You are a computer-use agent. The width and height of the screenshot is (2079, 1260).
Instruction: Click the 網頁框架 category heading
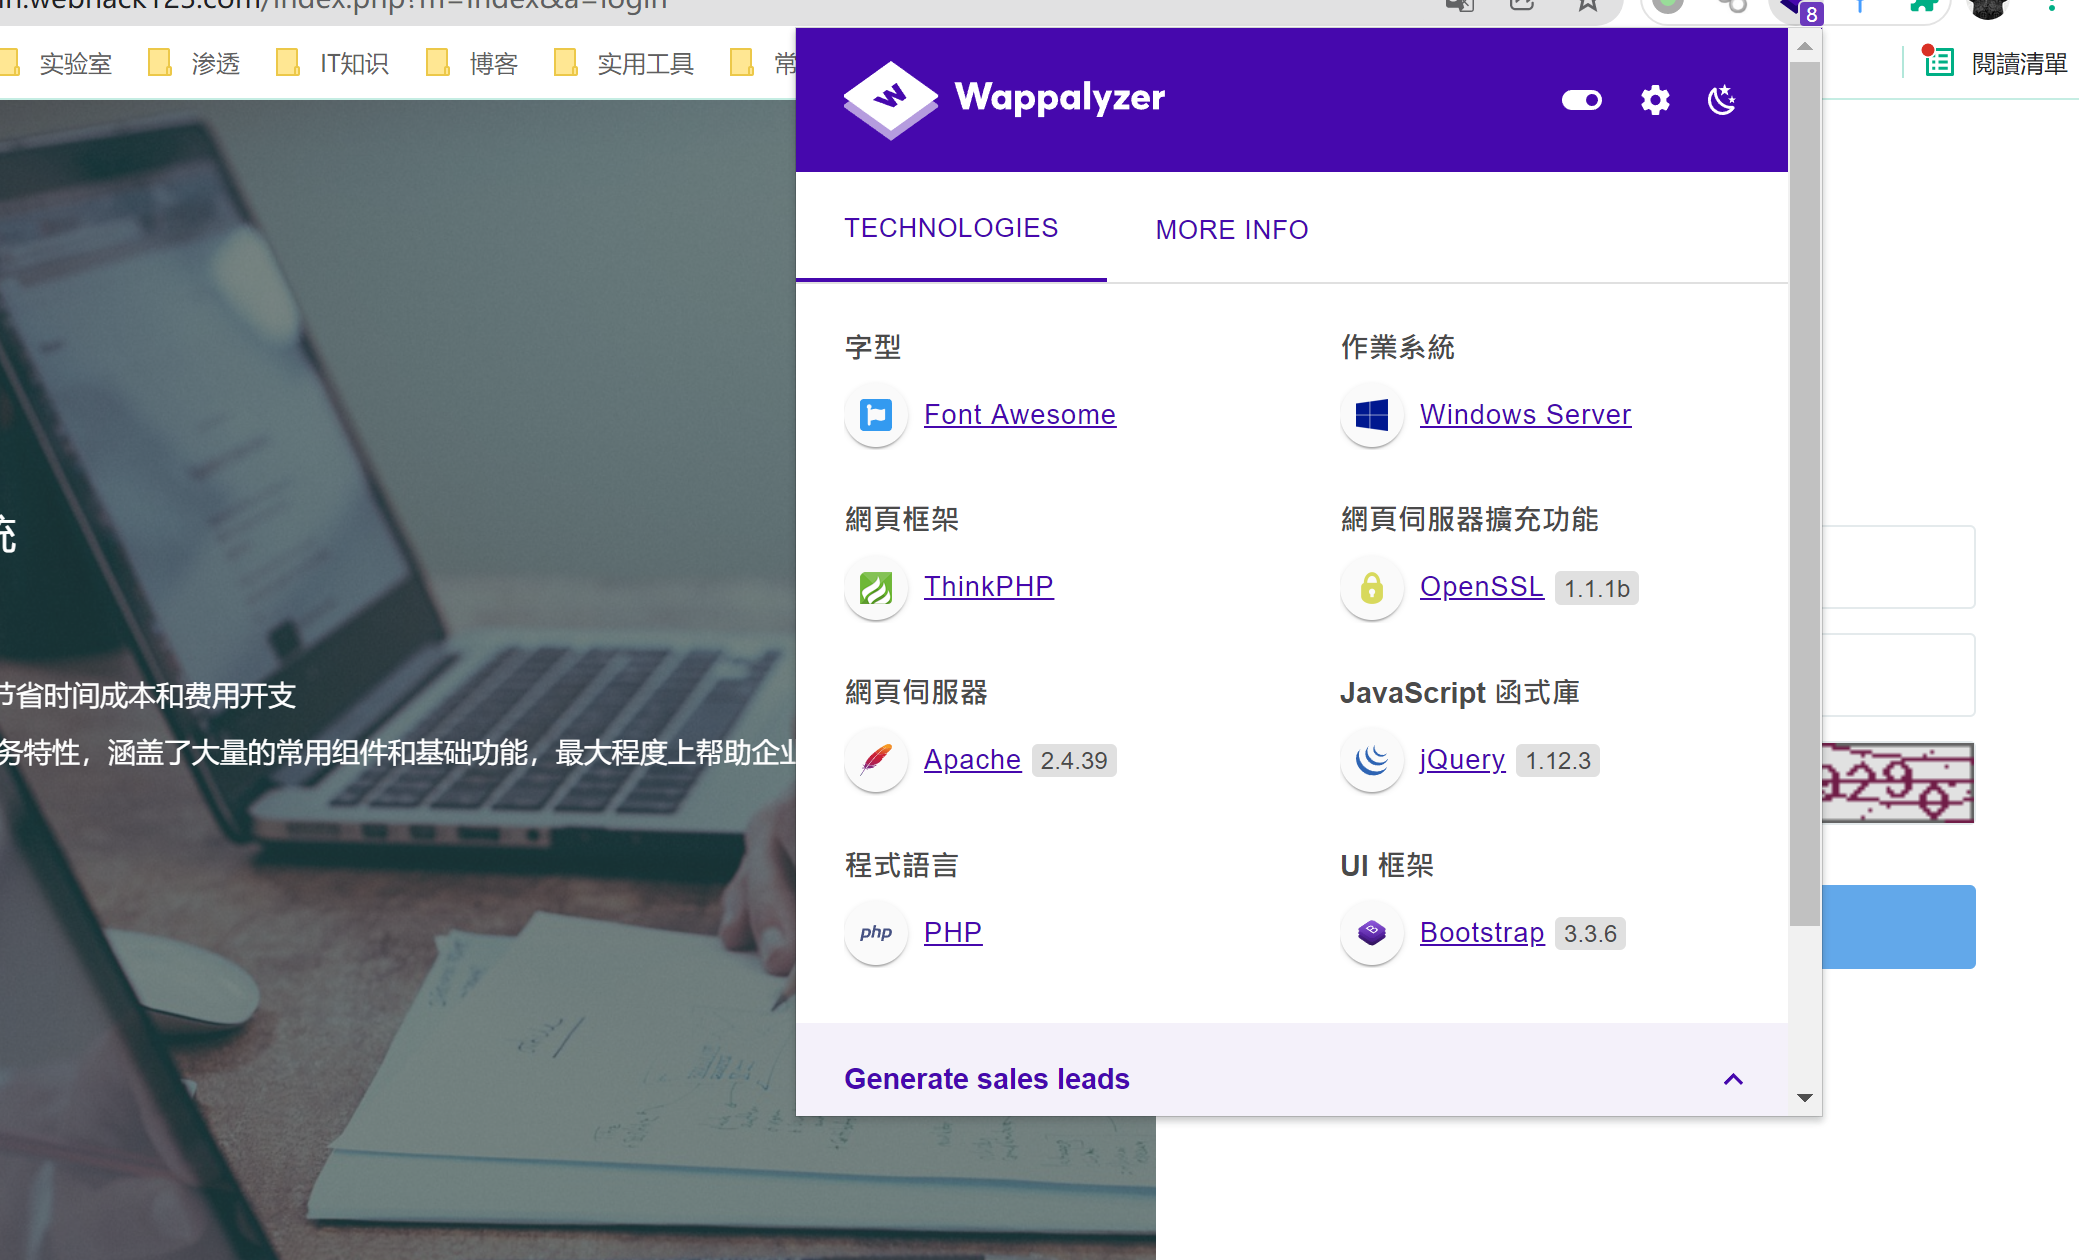(902, 519)
